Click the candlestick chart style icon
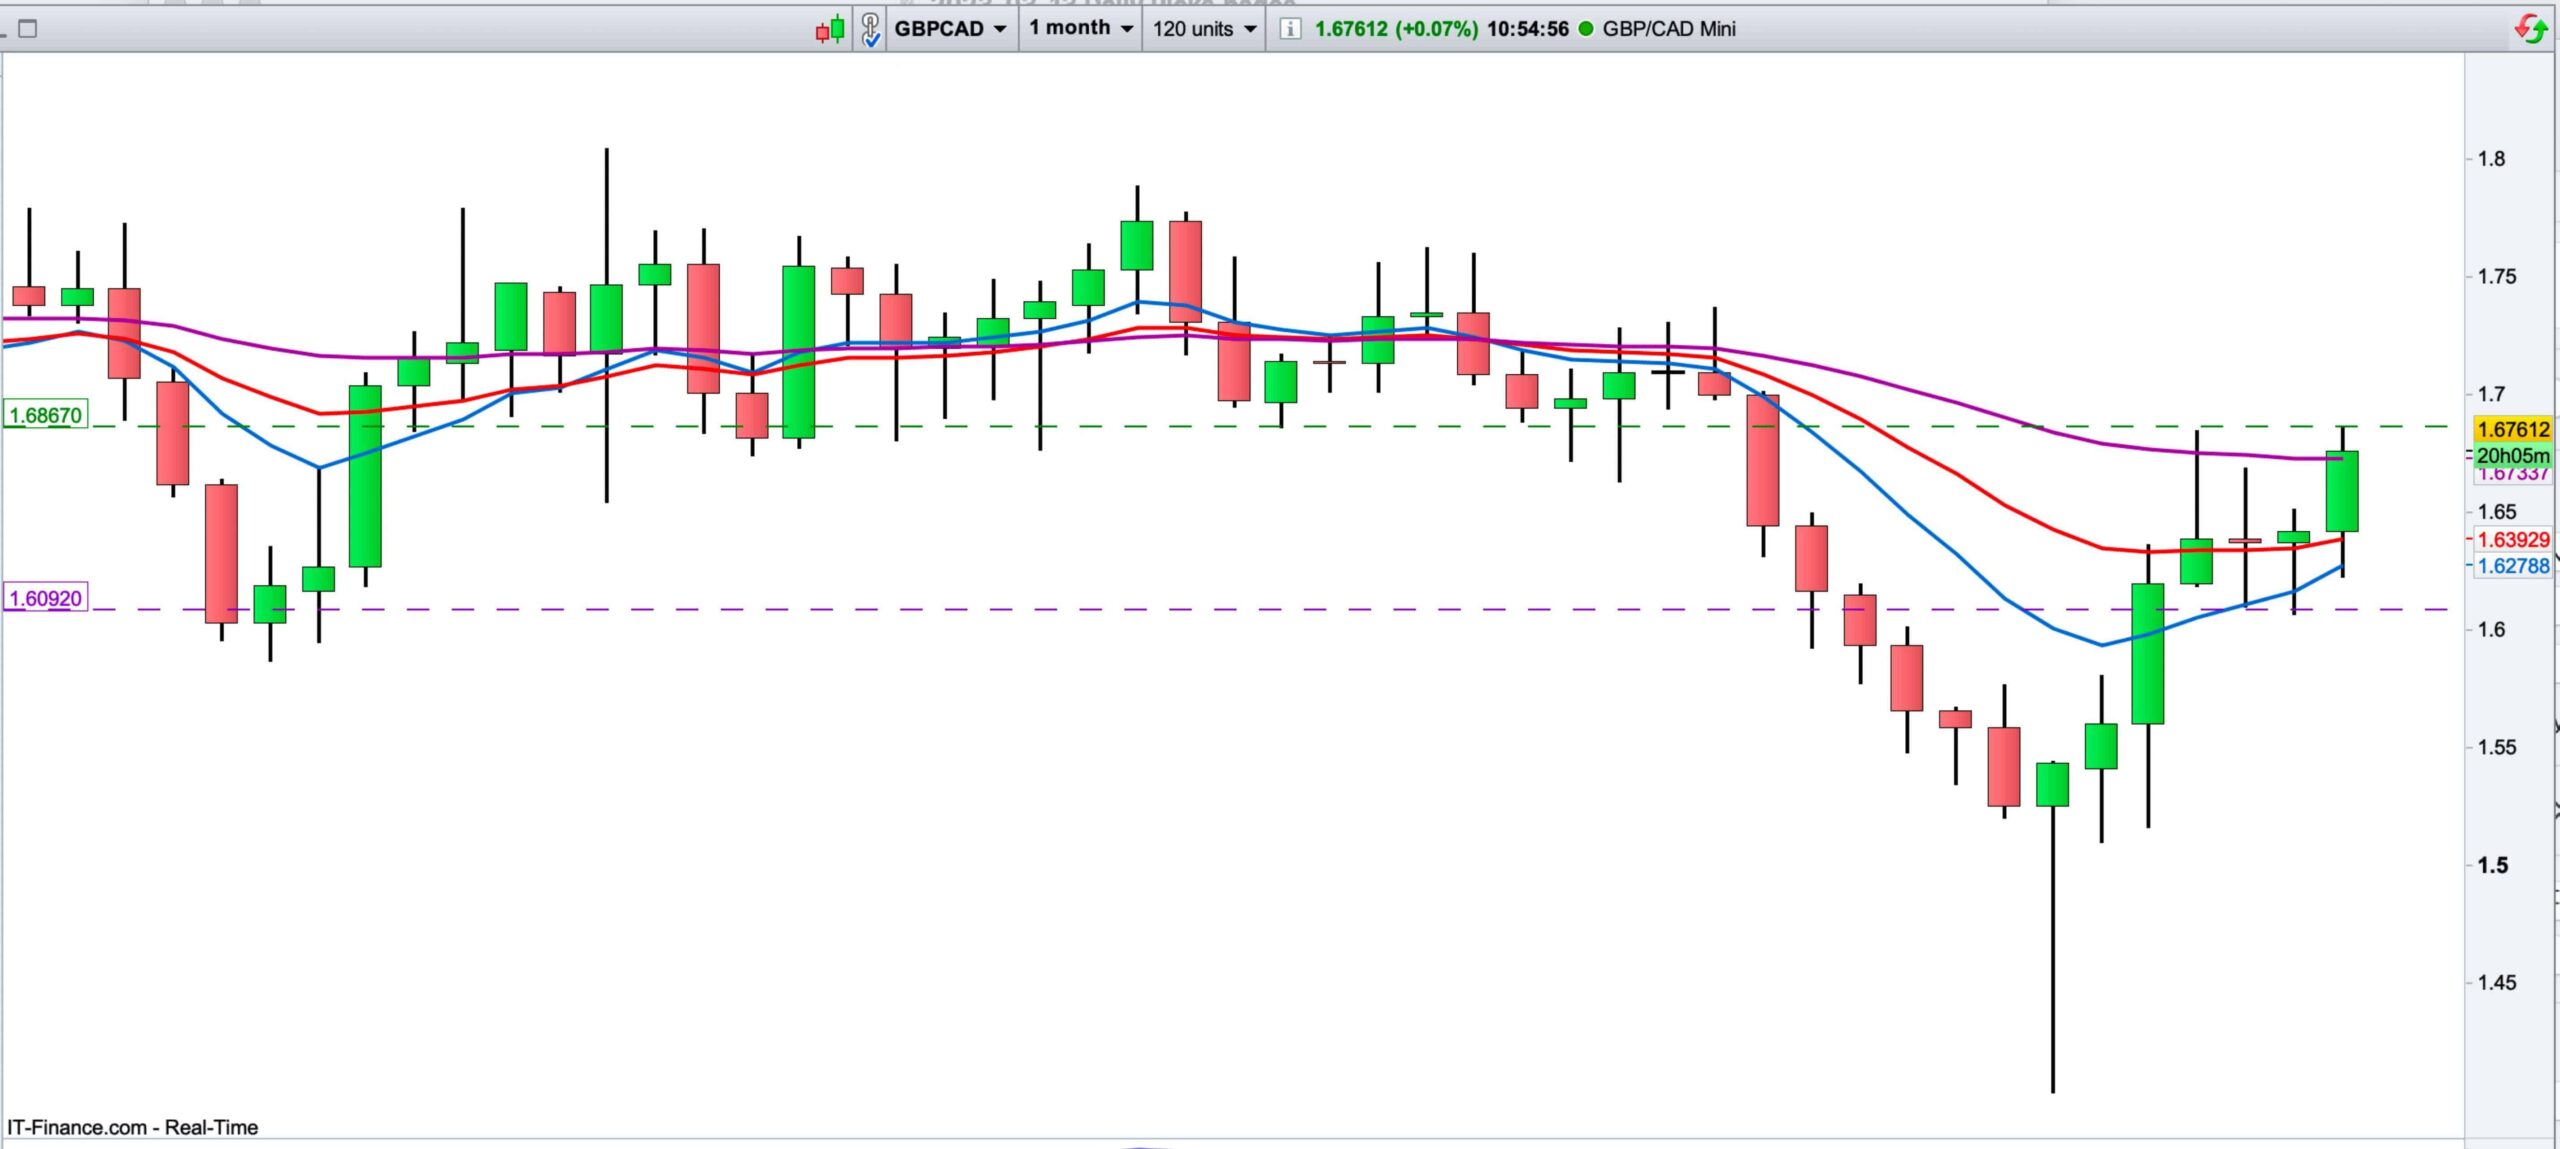 (830, 29)
